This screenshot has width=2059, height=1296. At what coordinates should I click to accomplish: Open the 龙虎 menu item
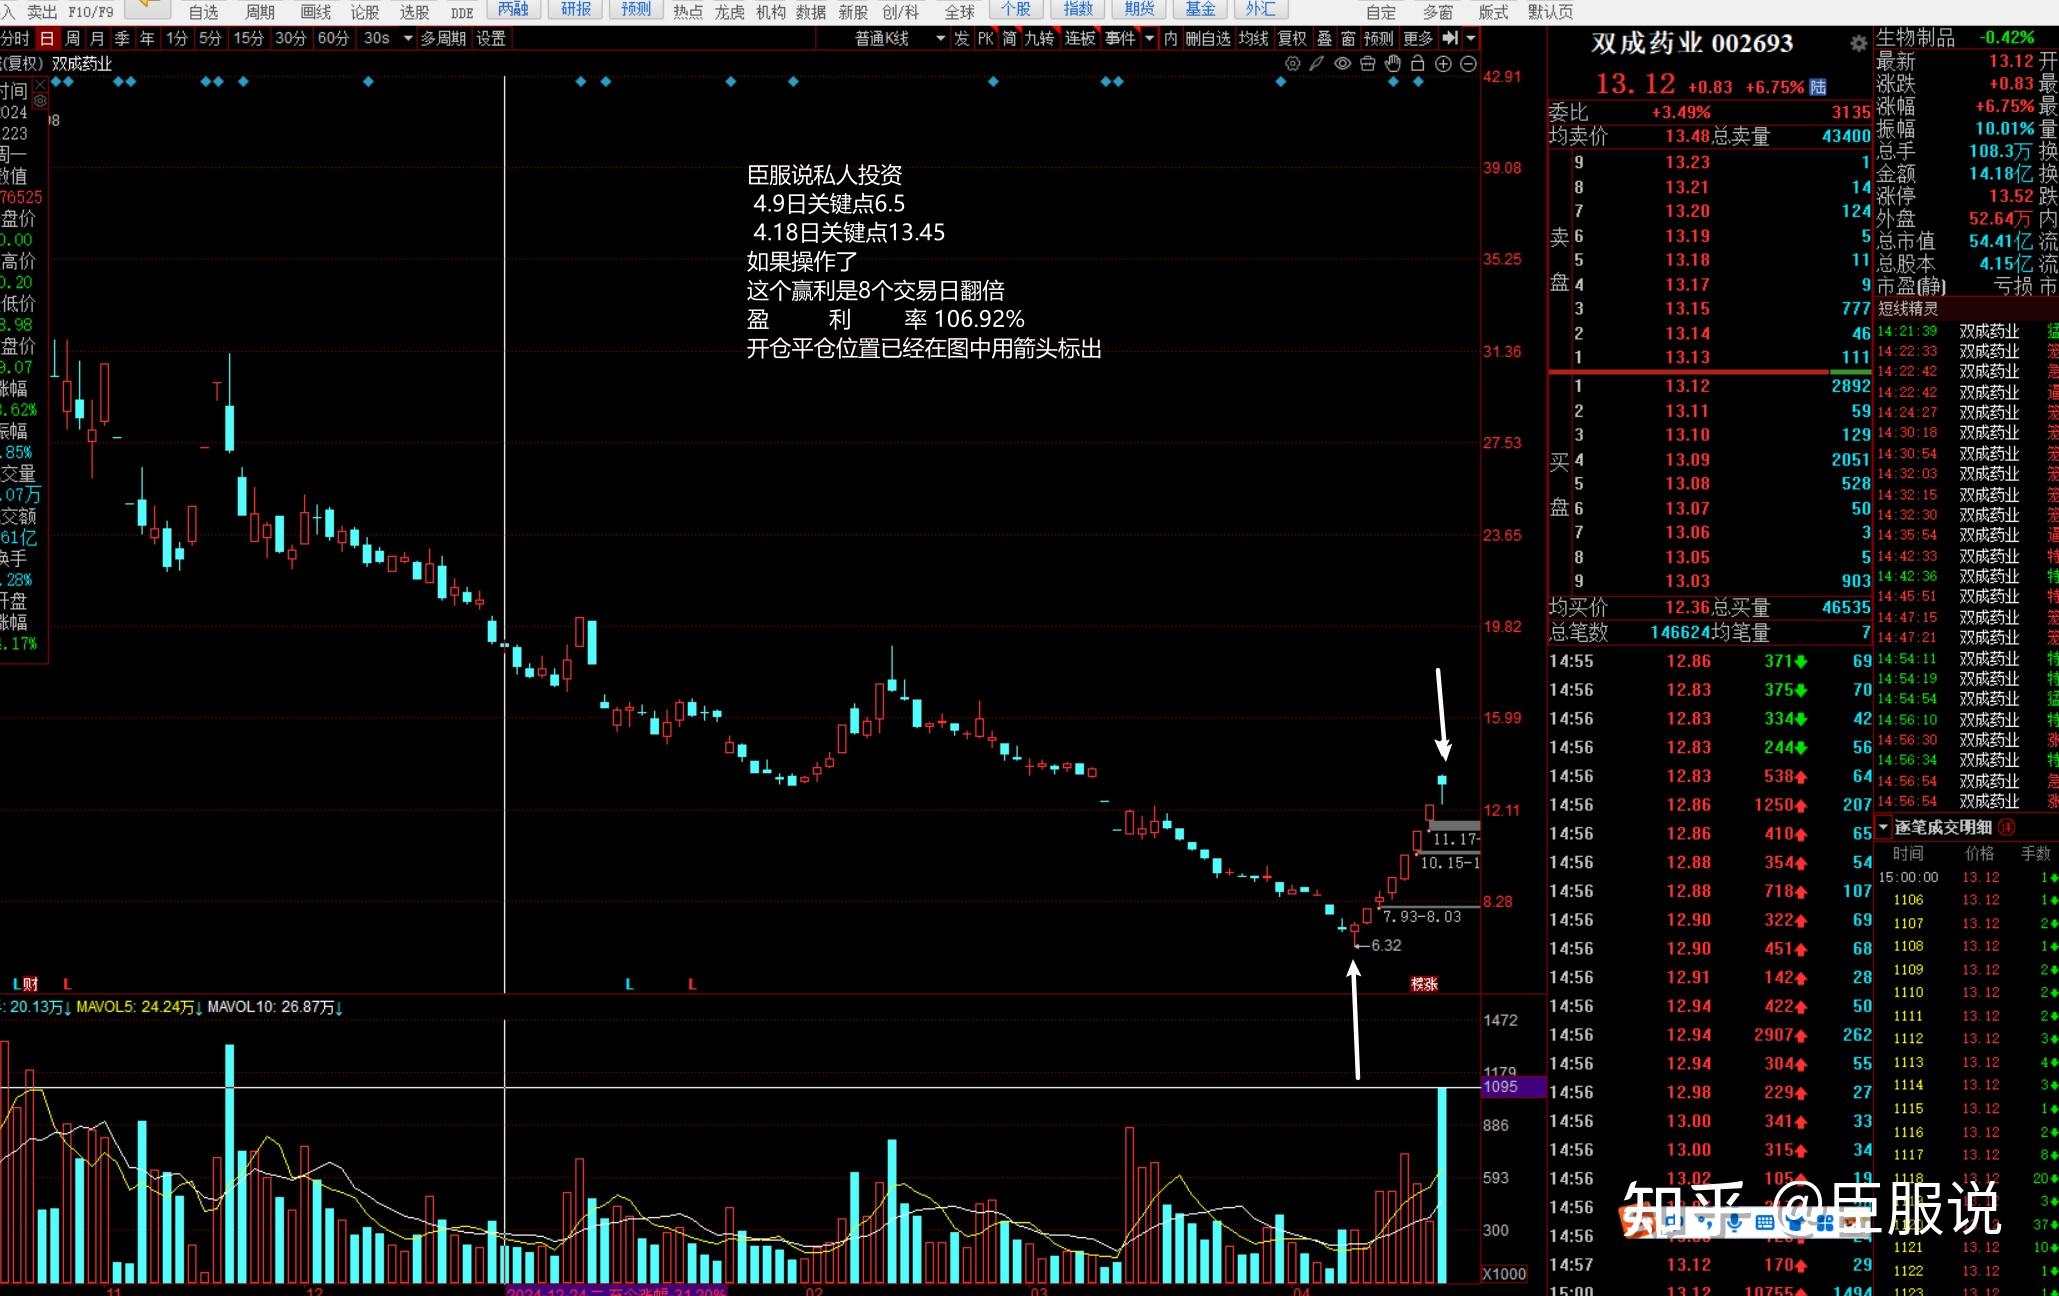(729, 11)
